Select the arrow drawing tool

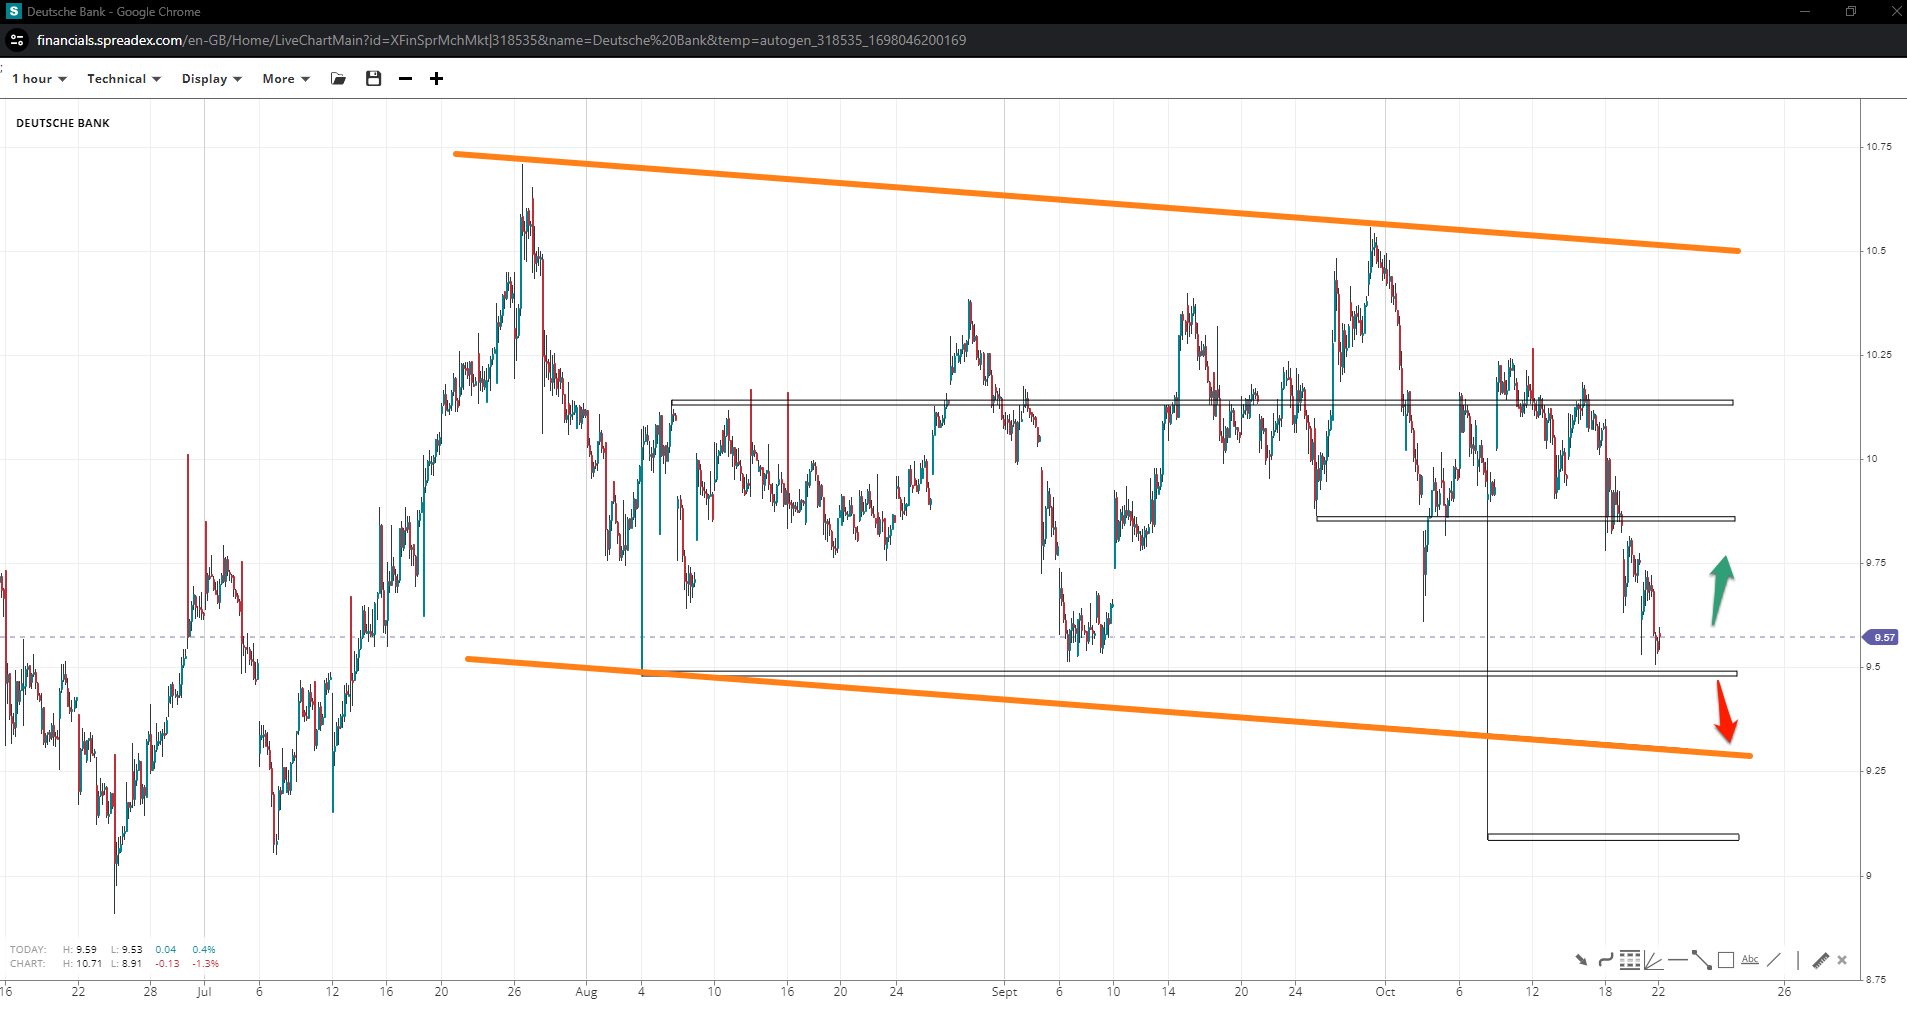click(x=1581, y=960)
